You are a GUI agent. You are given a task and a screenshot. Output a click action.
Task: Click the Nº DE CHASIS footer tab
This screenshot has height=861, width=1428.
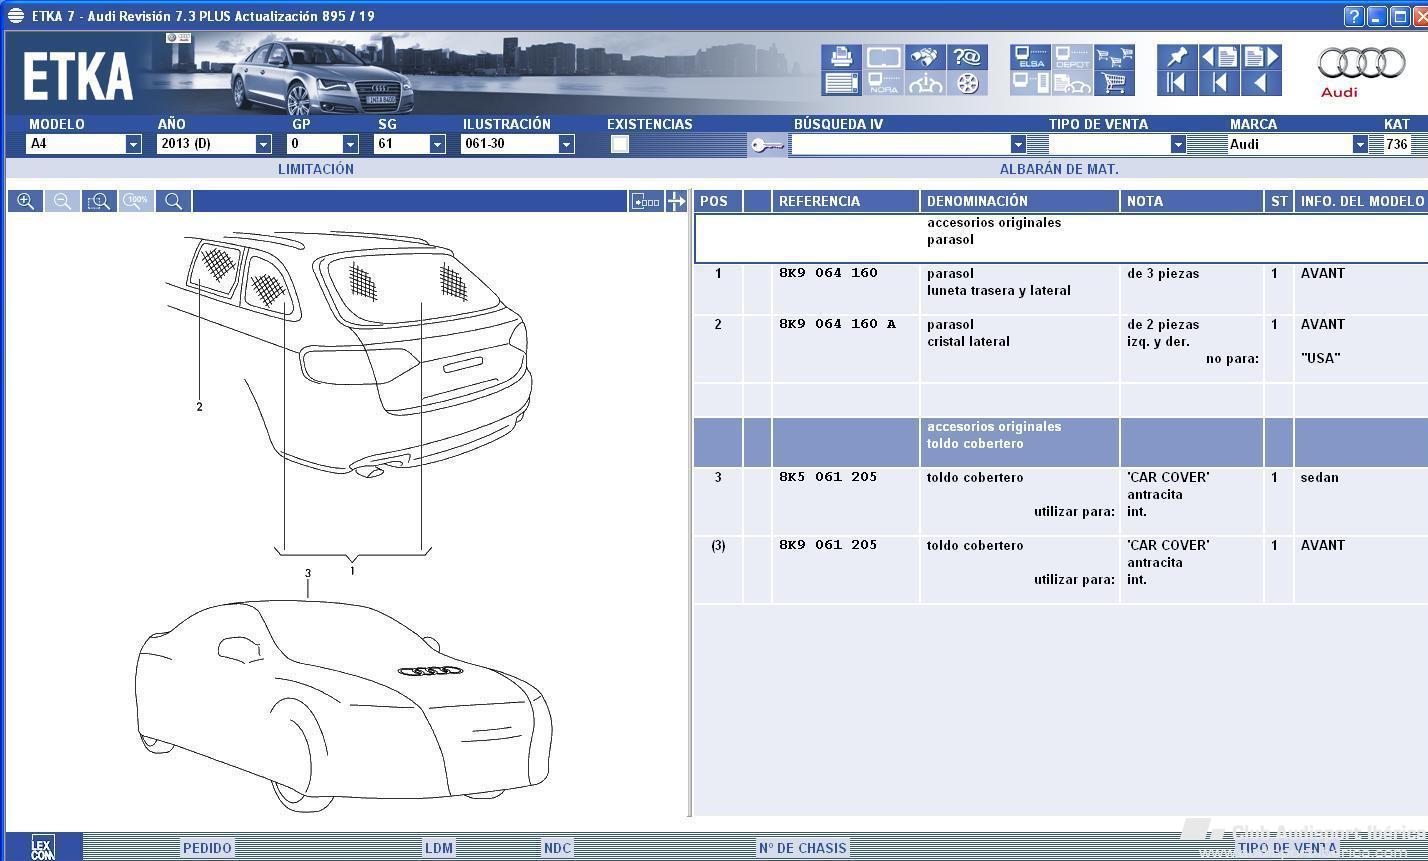tap(802, 848)
